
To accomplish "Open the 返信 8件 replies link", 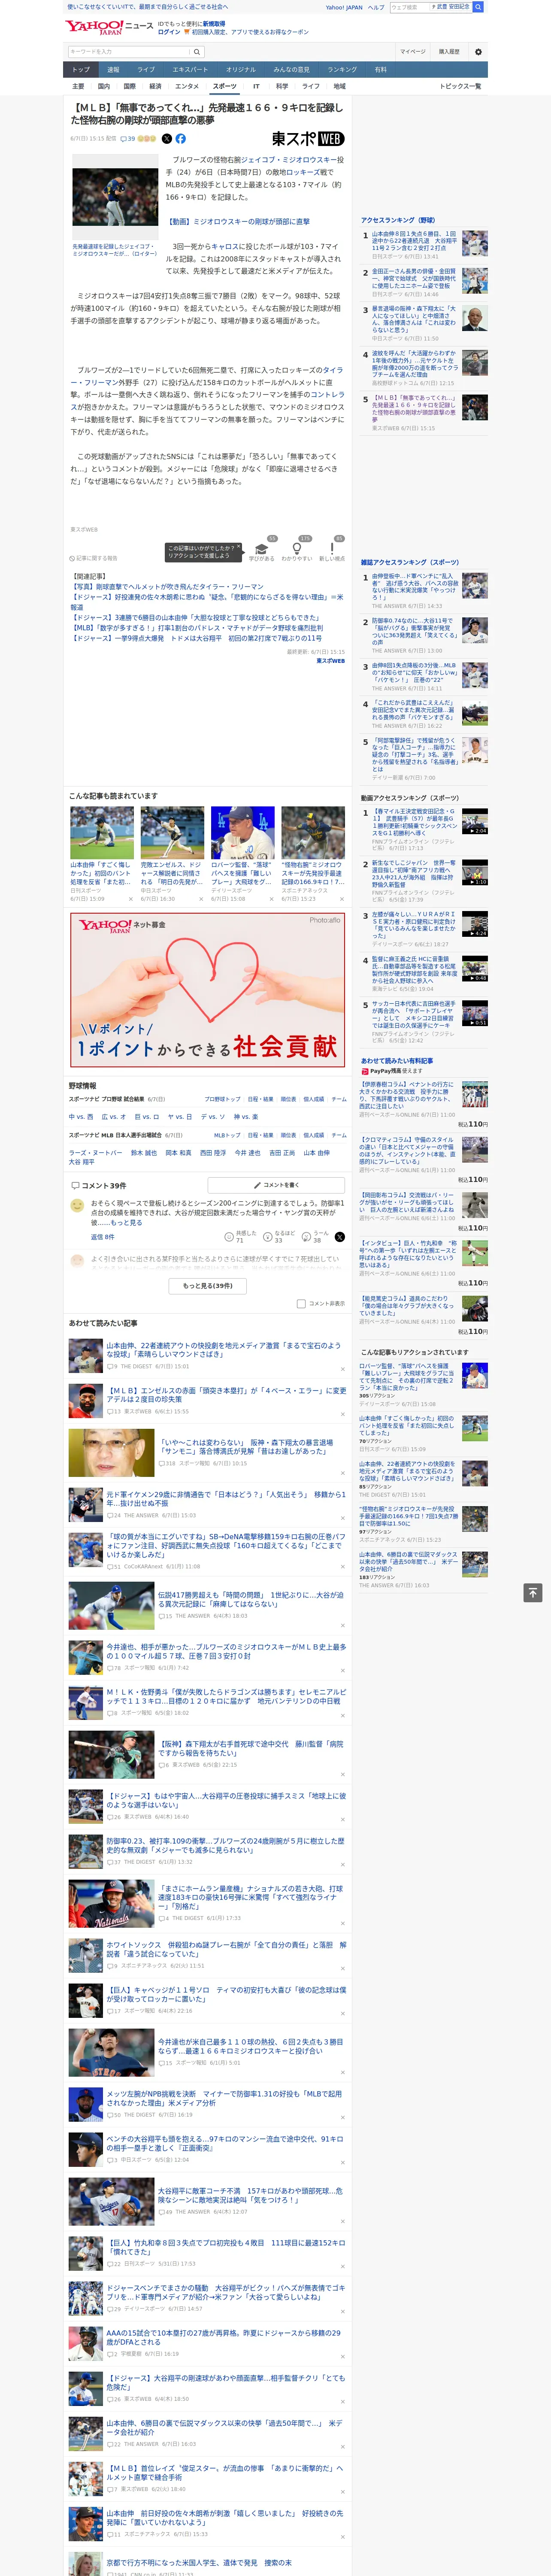I will click(103, 1237).
